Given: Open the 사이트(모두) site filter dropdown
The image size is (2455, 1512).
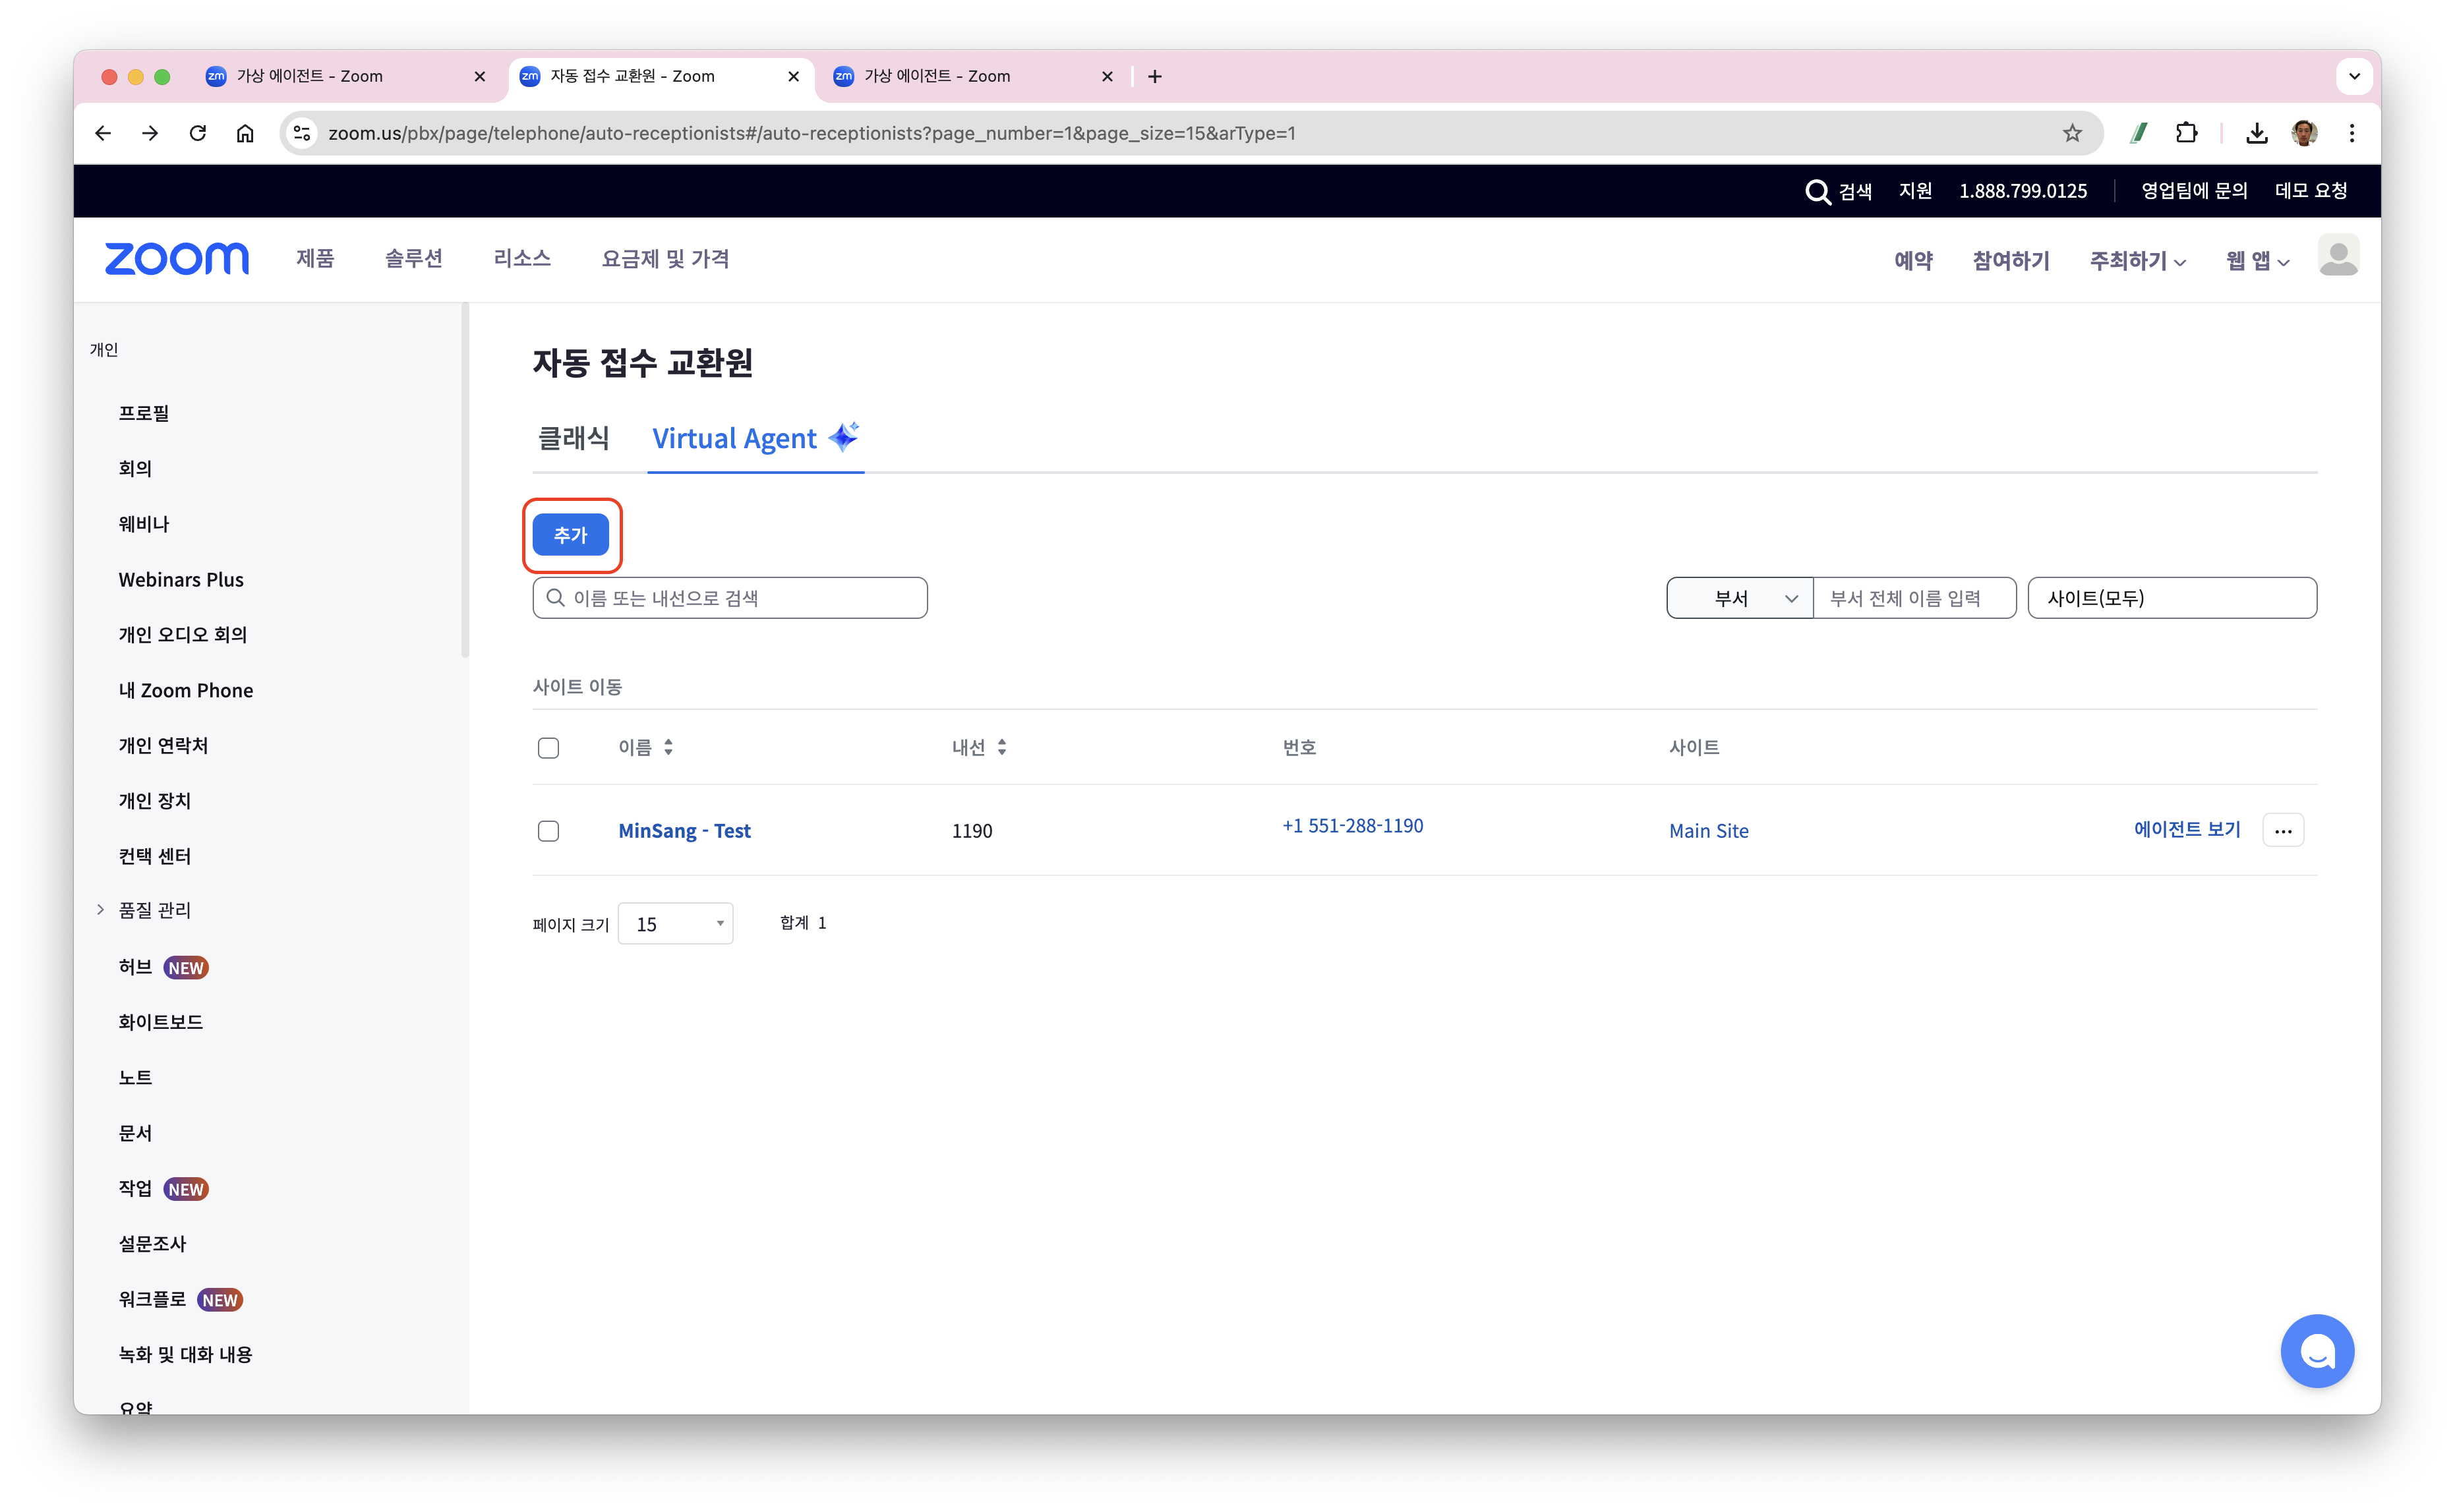Looking at the screenshot, I should click(2171, 598).
